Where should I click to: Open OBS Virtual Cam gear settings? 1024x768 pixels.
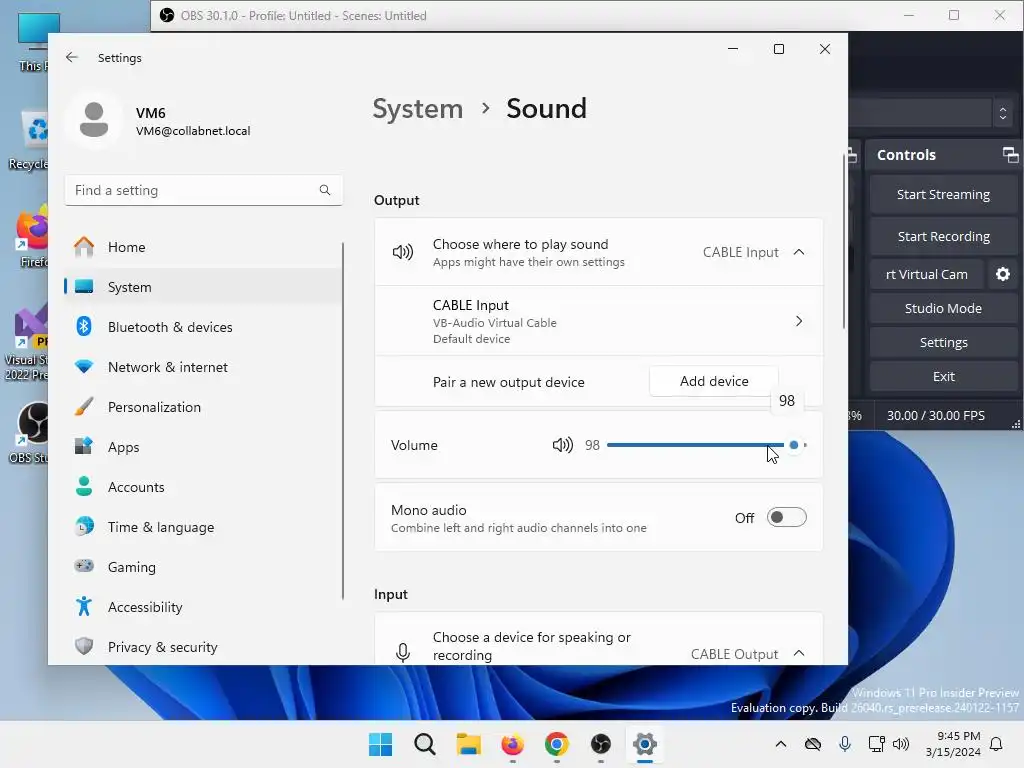coord(1002,274)
